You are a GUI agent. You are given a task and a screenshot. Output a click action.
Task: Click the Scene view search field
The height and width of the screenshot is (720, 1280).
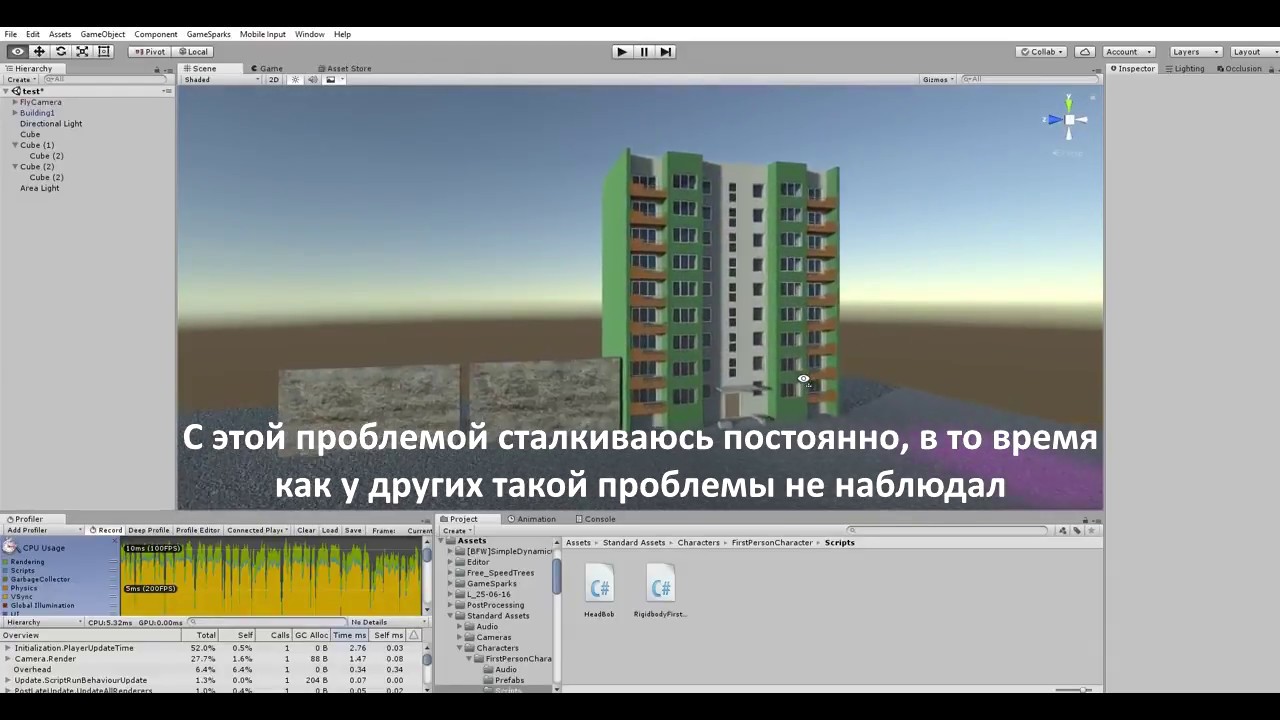tap(1029, 79)
